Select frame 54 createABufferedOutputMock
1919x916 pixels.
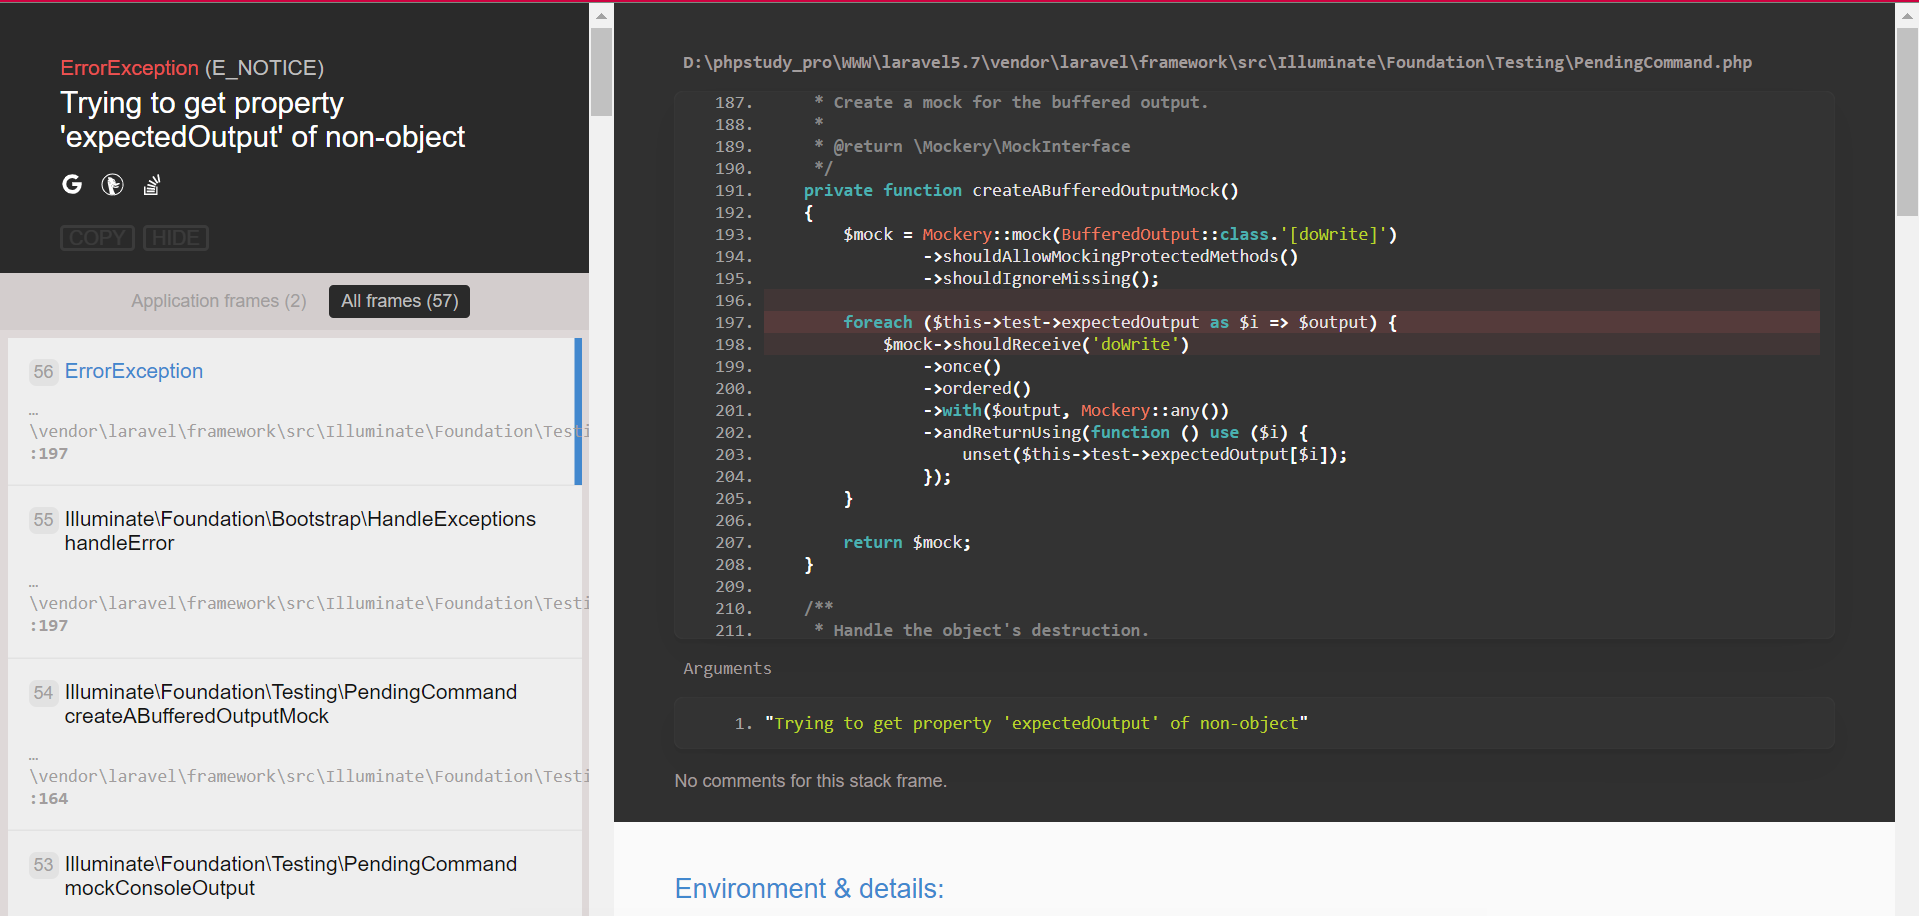pyautogui.click(x=295, y=745)
